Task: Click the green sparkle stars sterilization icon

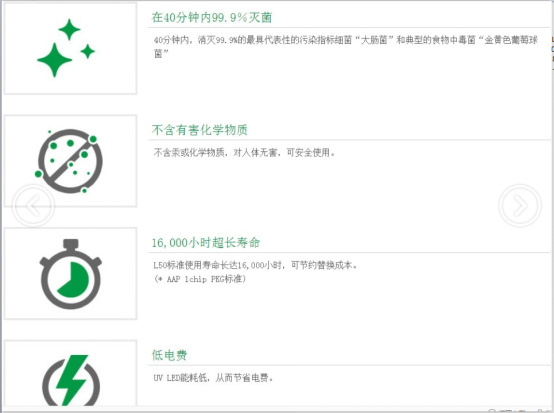Action: click(x=66, y=48)
